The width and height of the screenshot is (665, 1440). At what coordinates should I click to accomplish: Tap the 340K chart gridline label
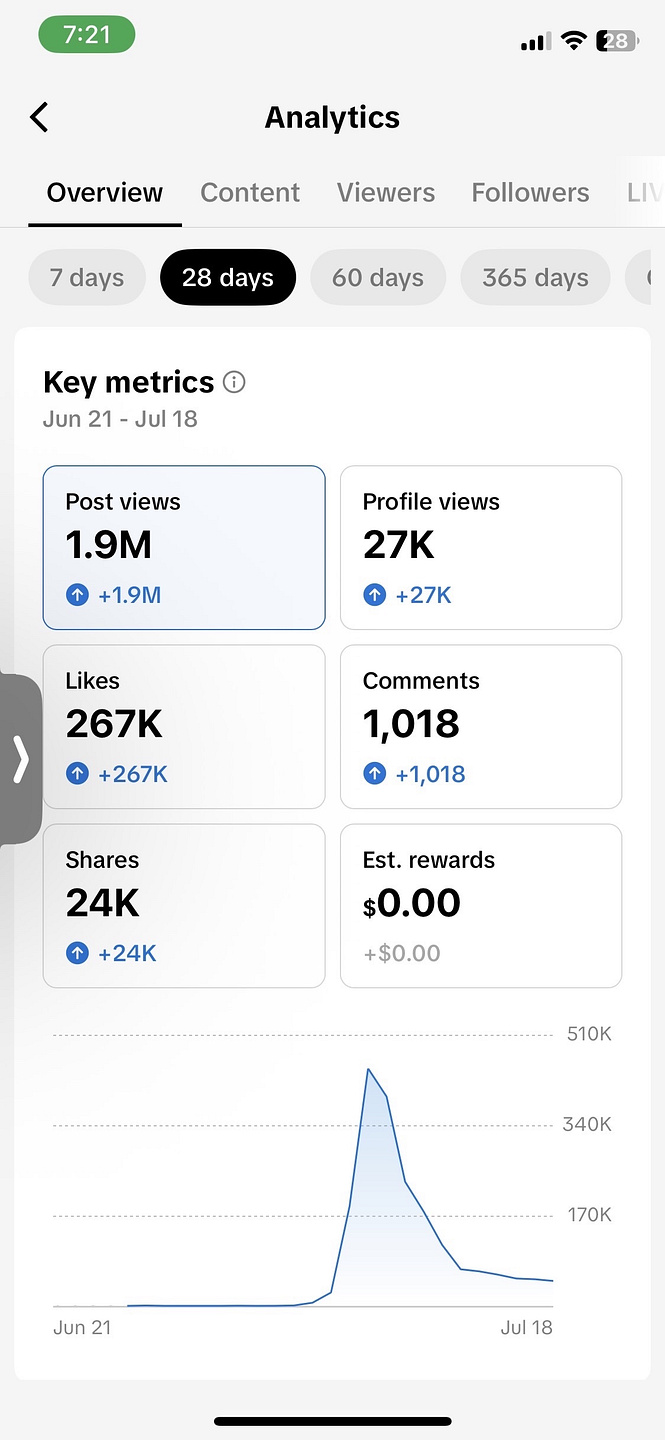click(x=587, y=1125)
